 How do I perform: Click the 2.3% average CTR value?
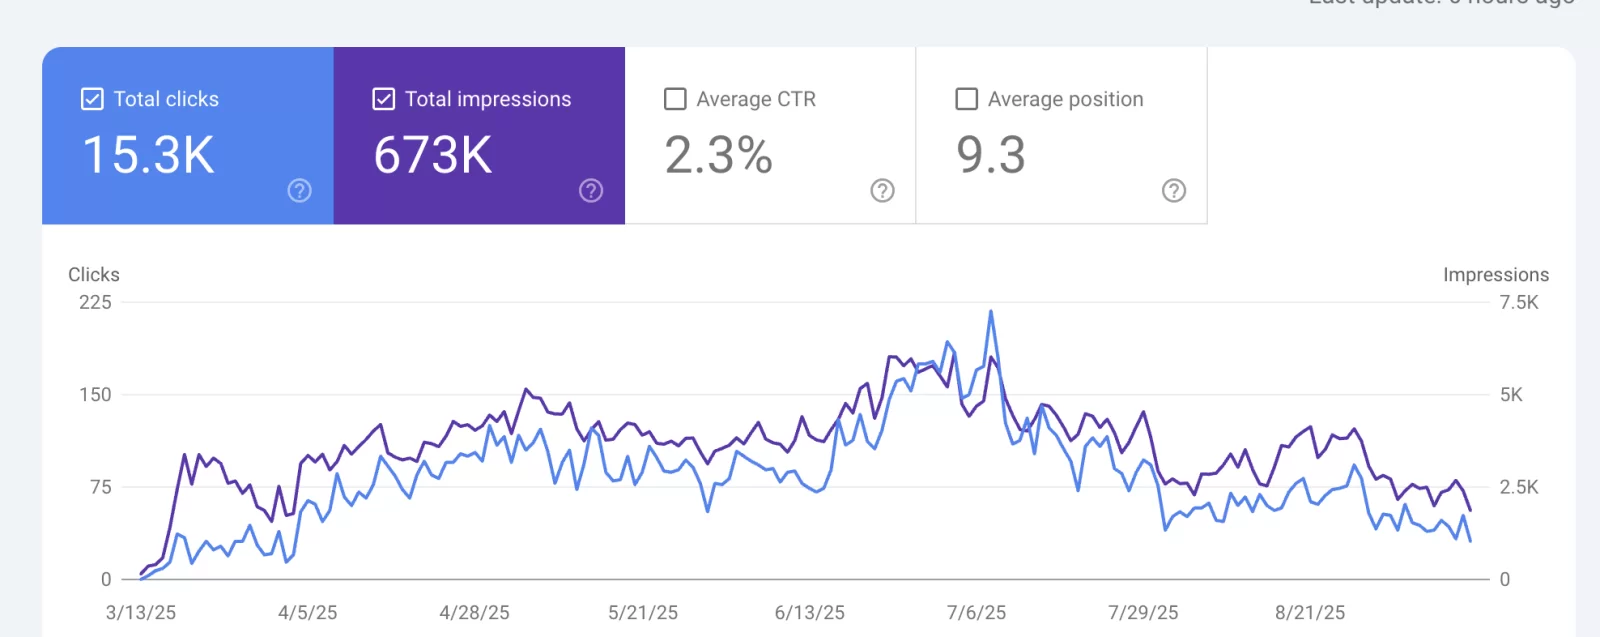718,155
